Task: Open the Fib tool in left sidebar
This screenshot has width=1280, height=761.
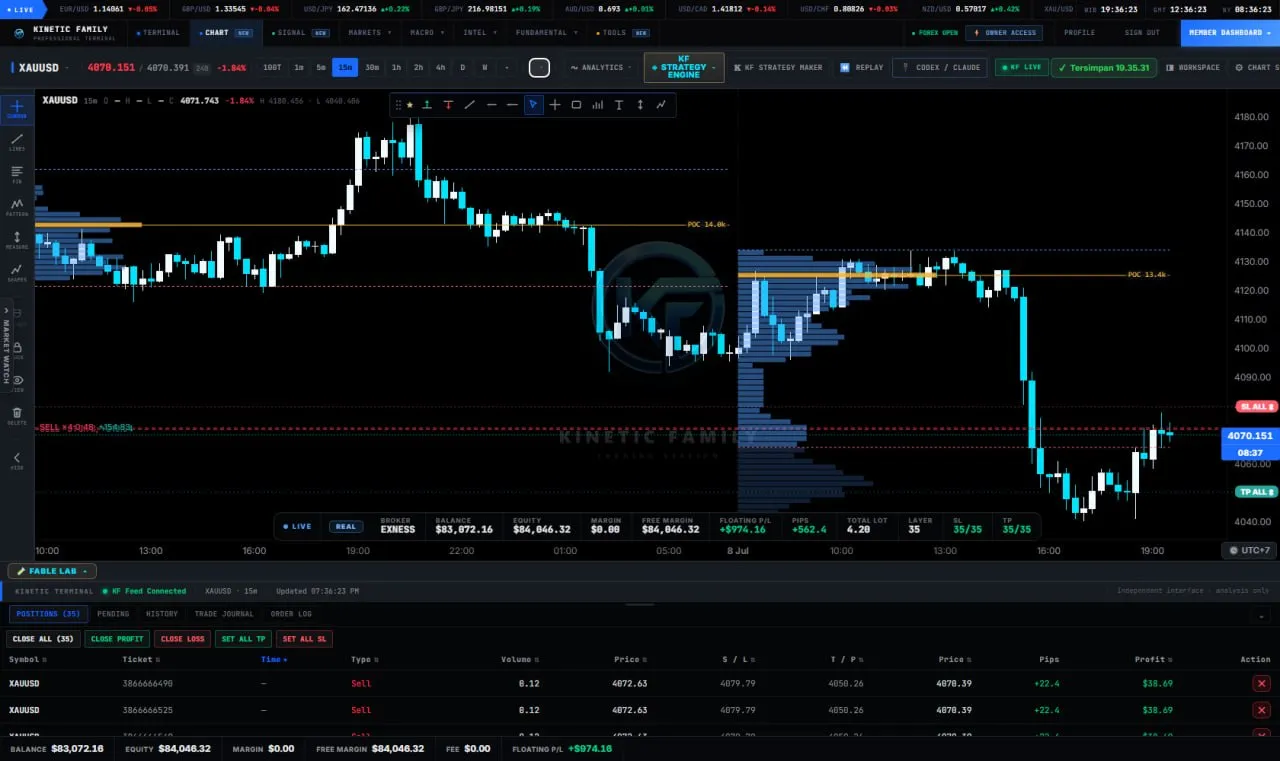Action: (x=17, y=174)
